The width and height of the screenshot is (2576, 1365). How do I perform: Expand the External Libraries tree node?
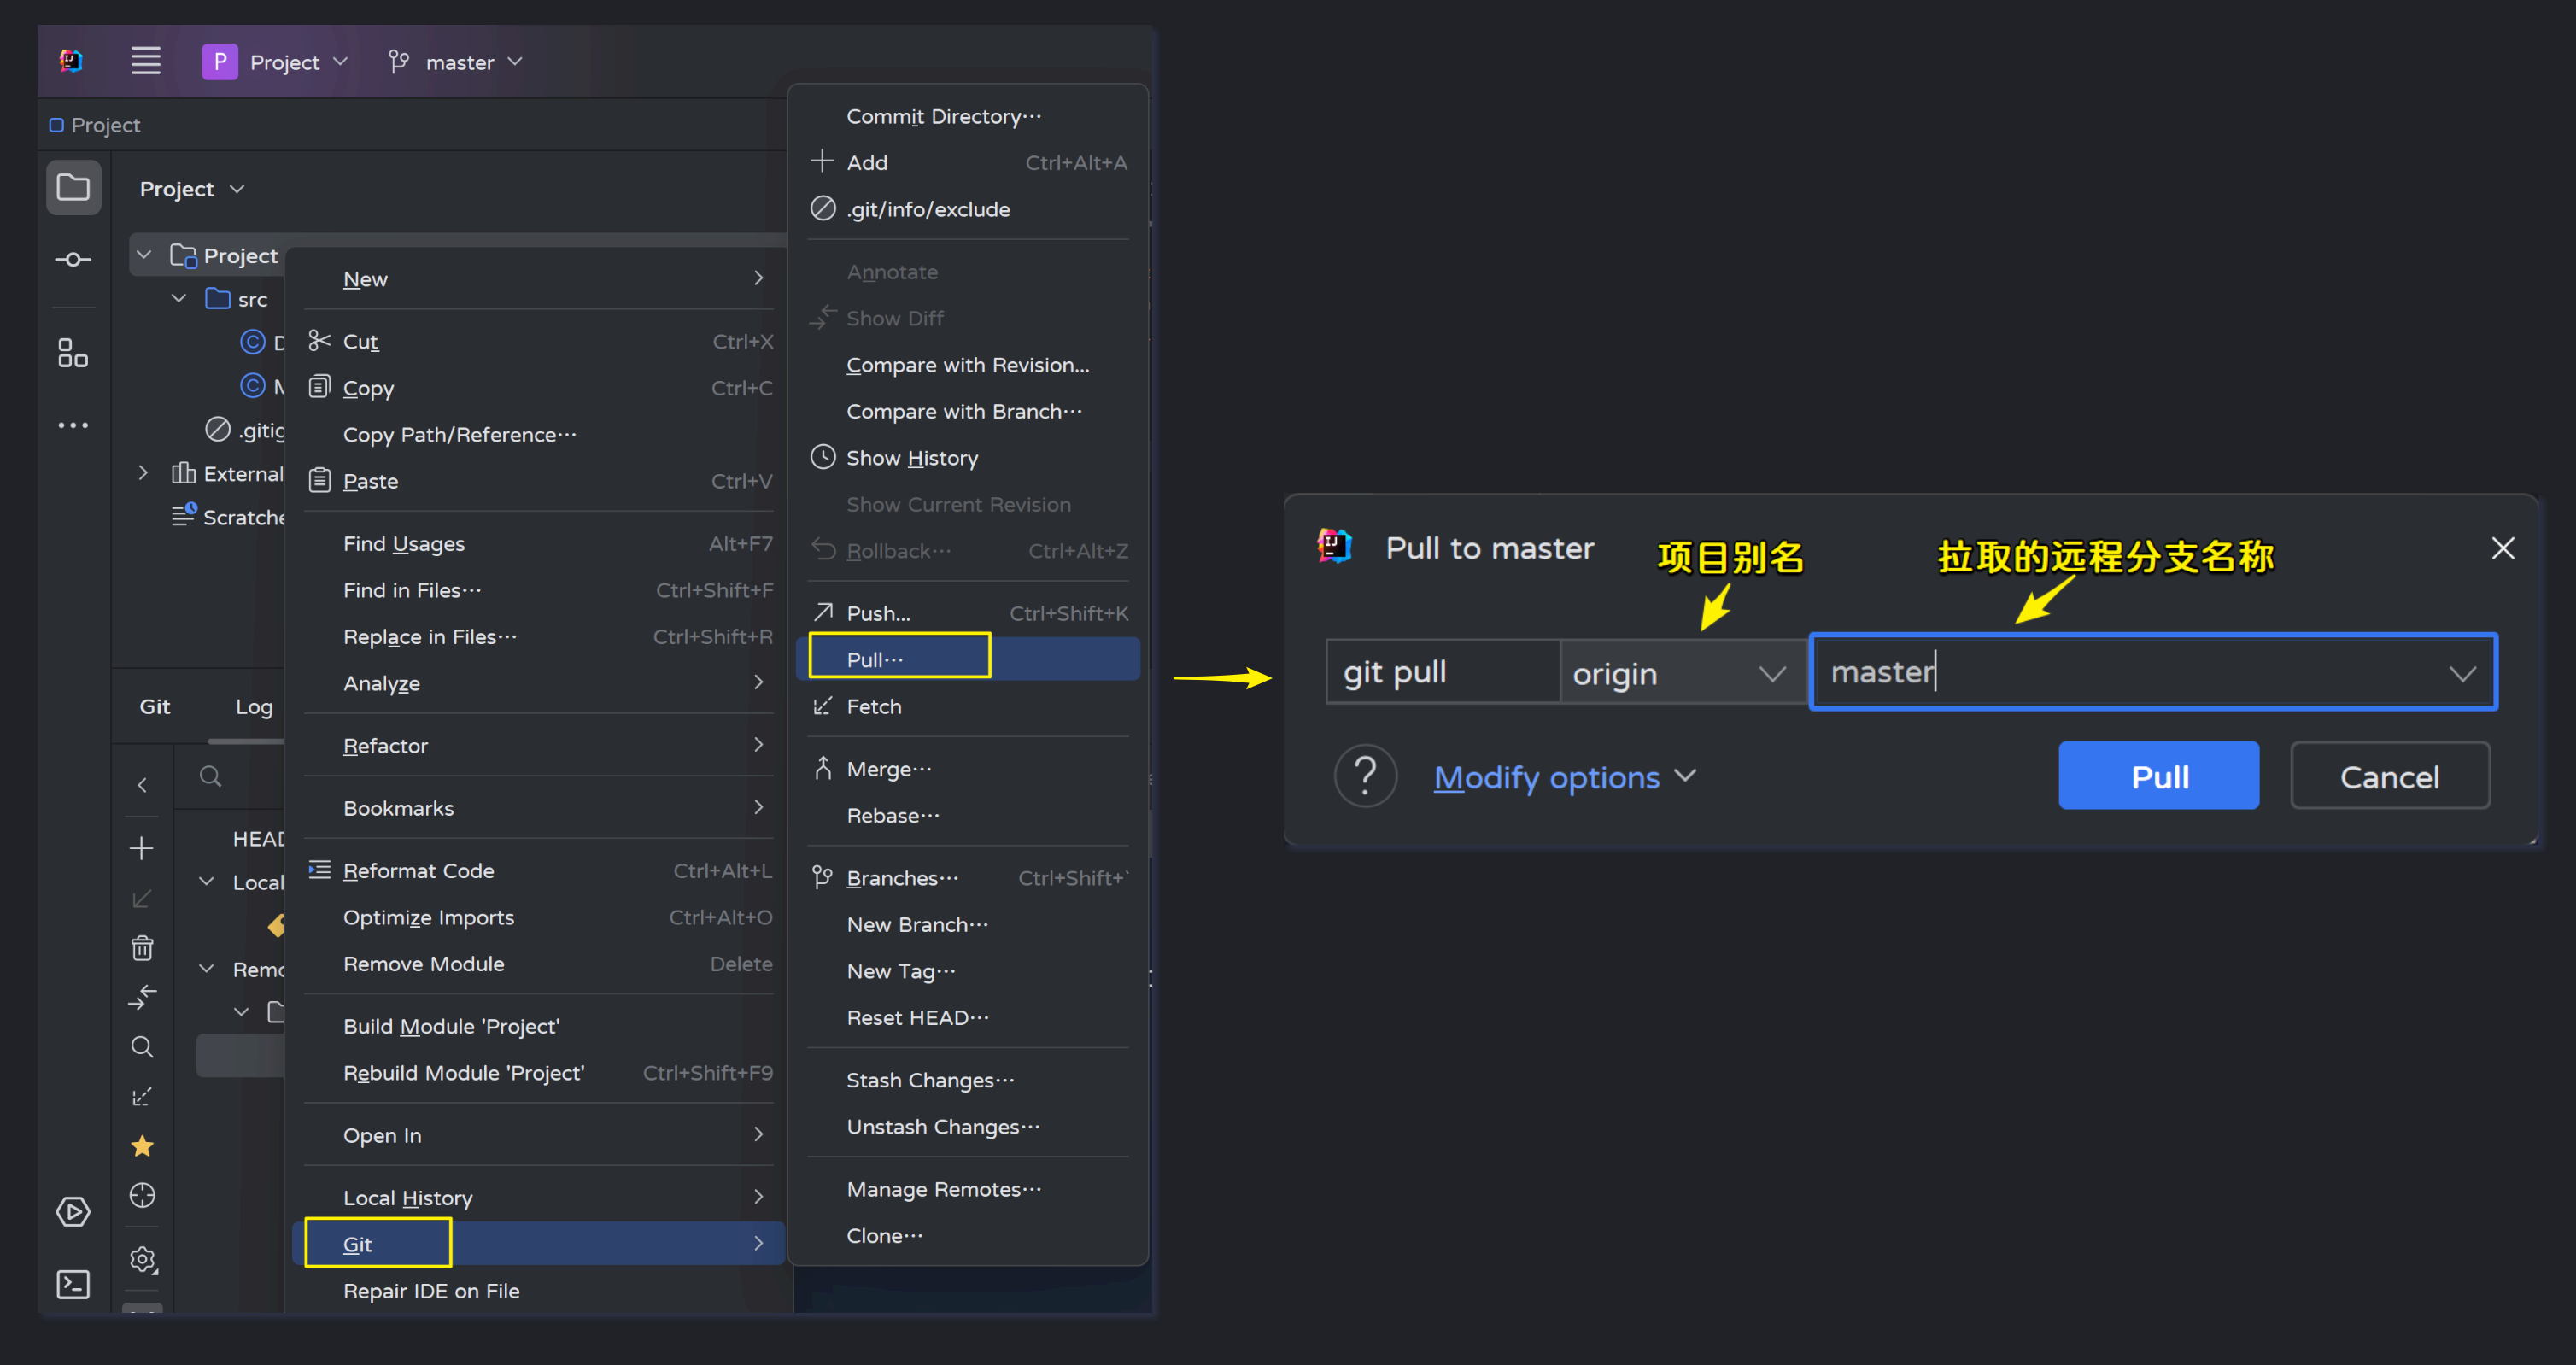[x=143, y=473]
